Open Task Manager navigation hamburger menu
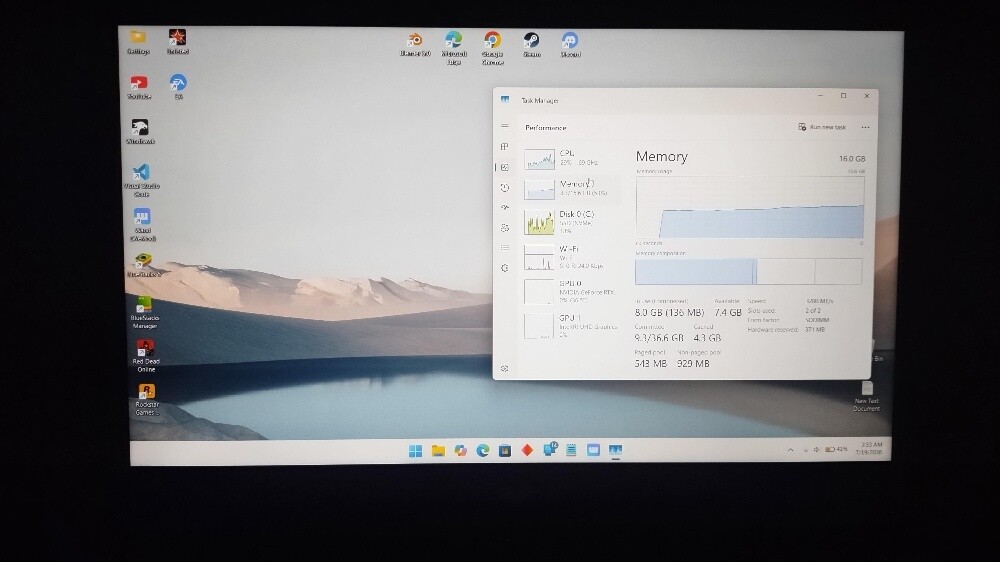 [x=504, y=126]
